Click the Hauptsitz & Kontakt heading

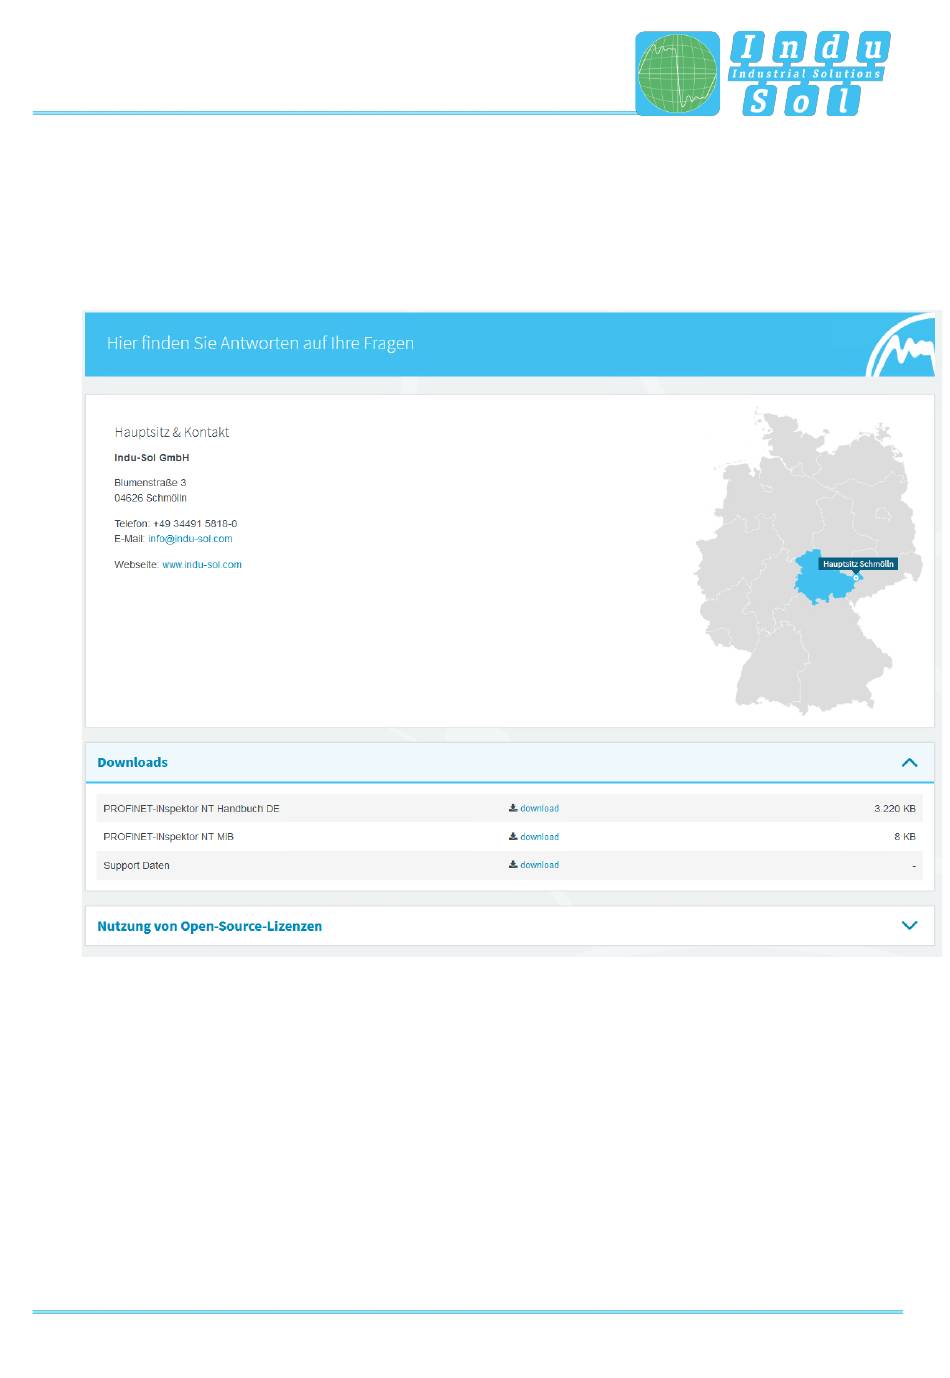point(172,432)
